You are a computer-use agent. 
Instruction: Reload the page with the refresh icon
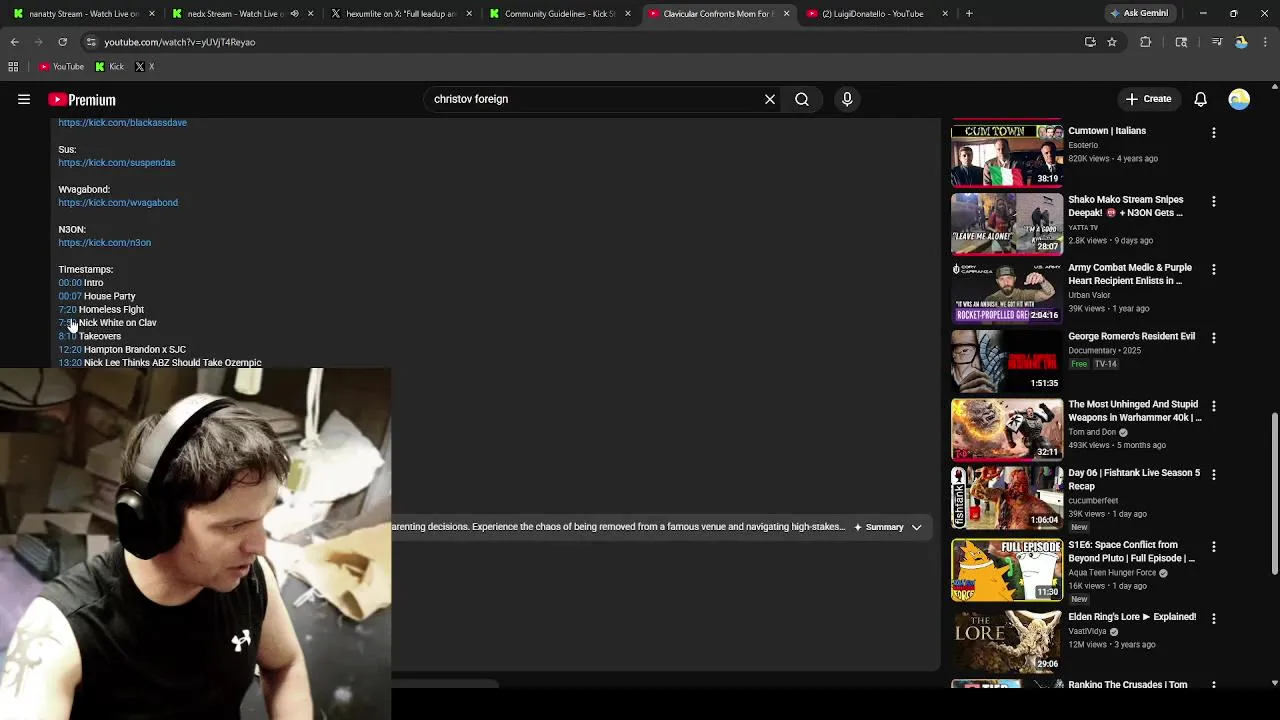pyautogui.click(x=62, y=42)
